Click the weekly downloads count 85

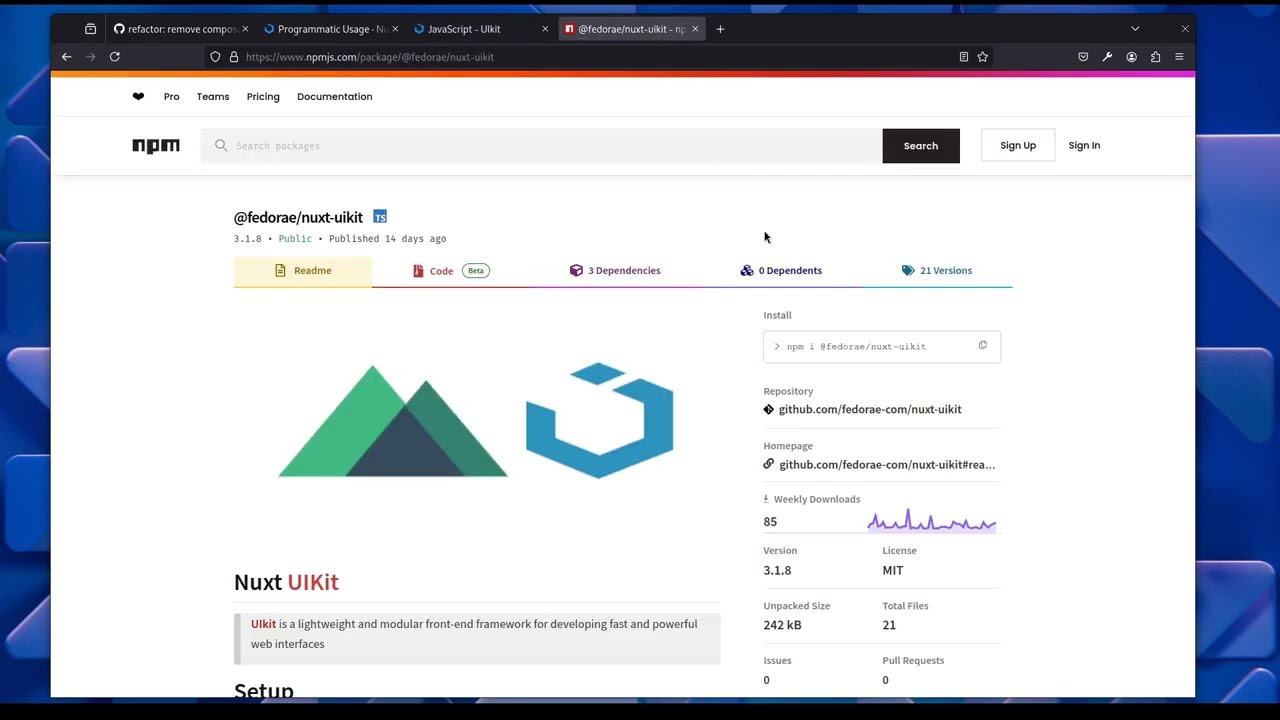point(770,522)
